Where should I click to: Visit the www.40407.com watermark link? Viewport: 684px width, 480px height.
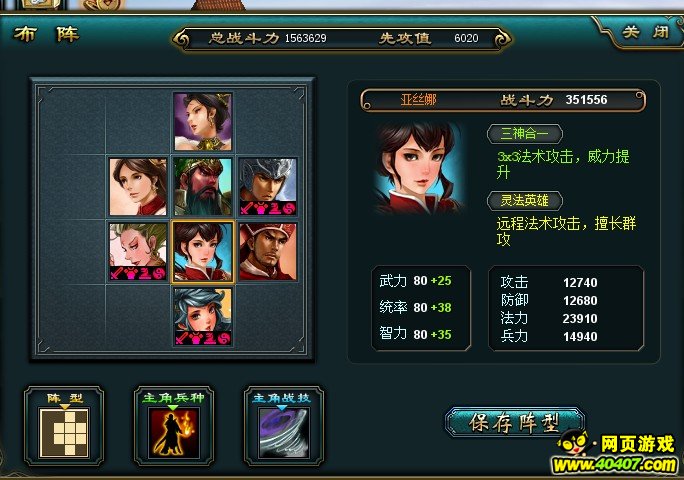pos(614,465)
